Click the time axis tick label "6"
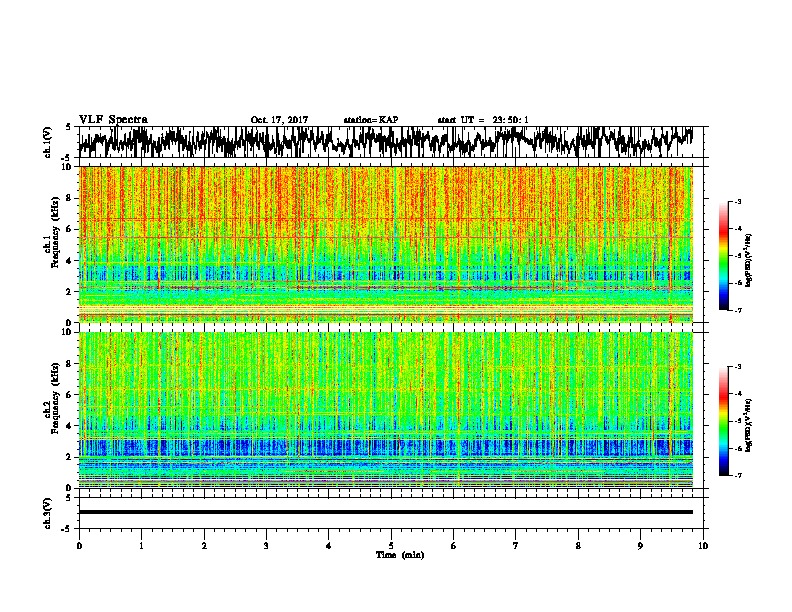Screen dimensions: 792x612 (454, 546)
